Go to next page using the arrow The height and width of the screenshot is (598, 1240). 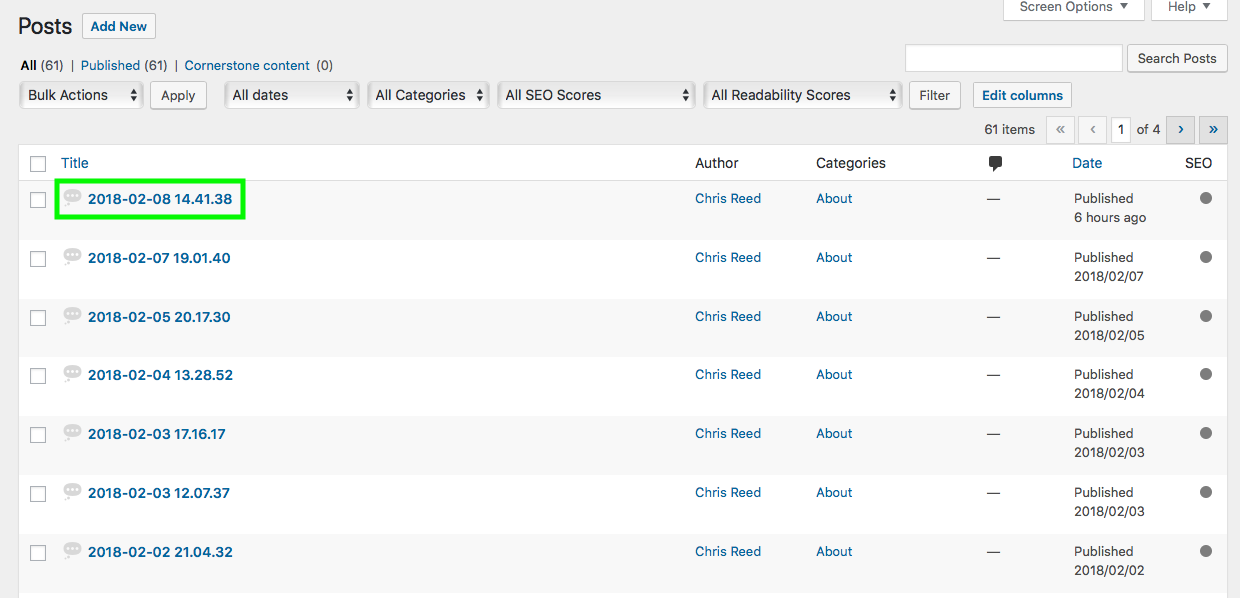pos(1180,129)
